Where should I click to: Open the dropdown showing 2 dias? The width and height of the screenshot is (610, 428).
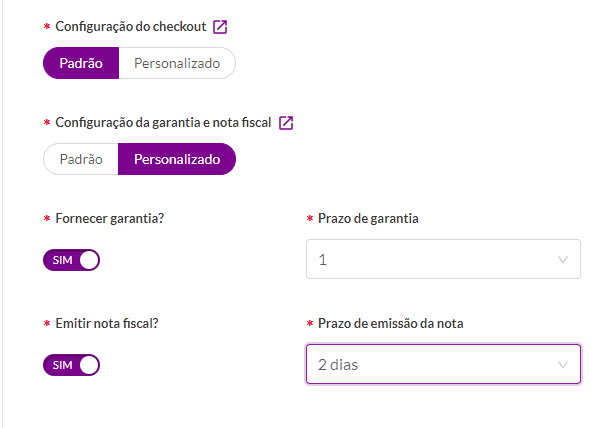443,364
